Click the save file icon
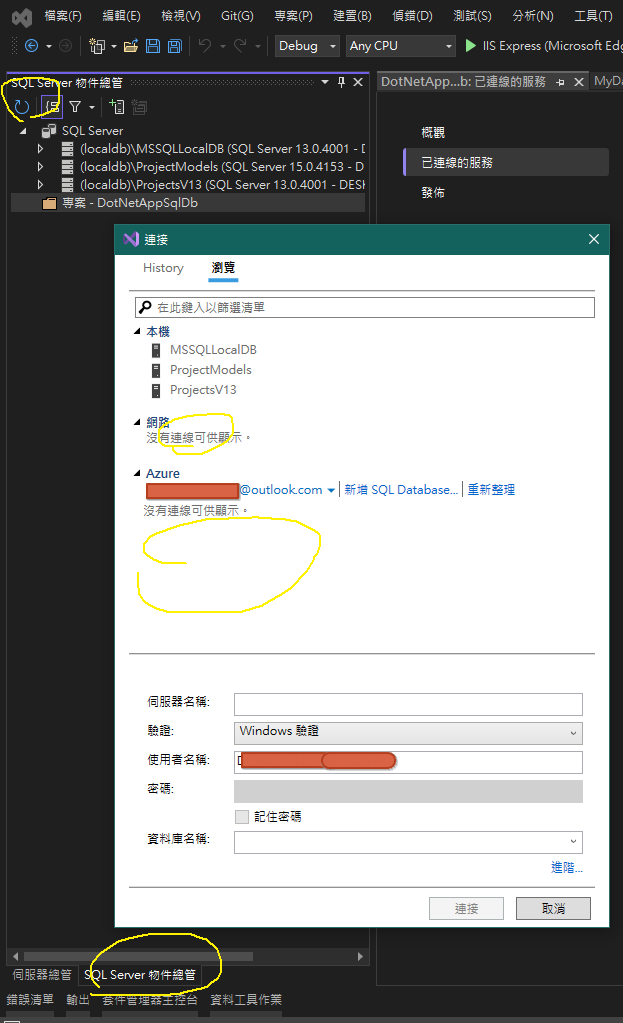The height and width of the screenshot is (1023, 623). click(x=153, y=46)
